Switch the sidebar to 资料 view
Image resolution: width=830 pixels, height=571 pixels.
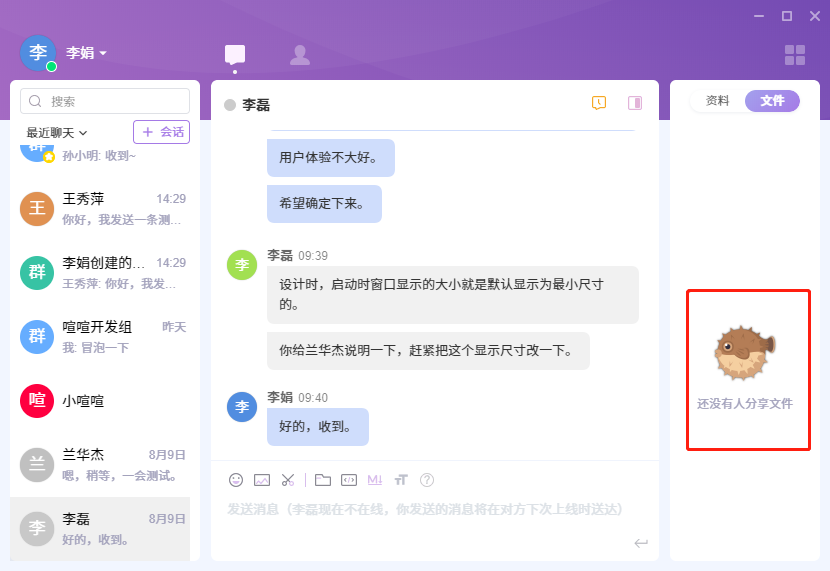tap(717, 101)
